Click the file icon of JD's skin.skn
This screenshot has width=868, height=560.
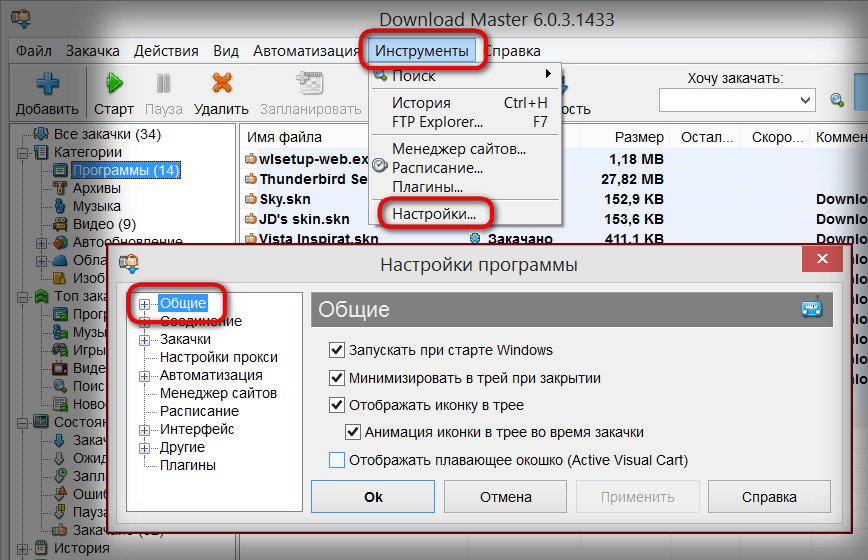click(251, 219)
